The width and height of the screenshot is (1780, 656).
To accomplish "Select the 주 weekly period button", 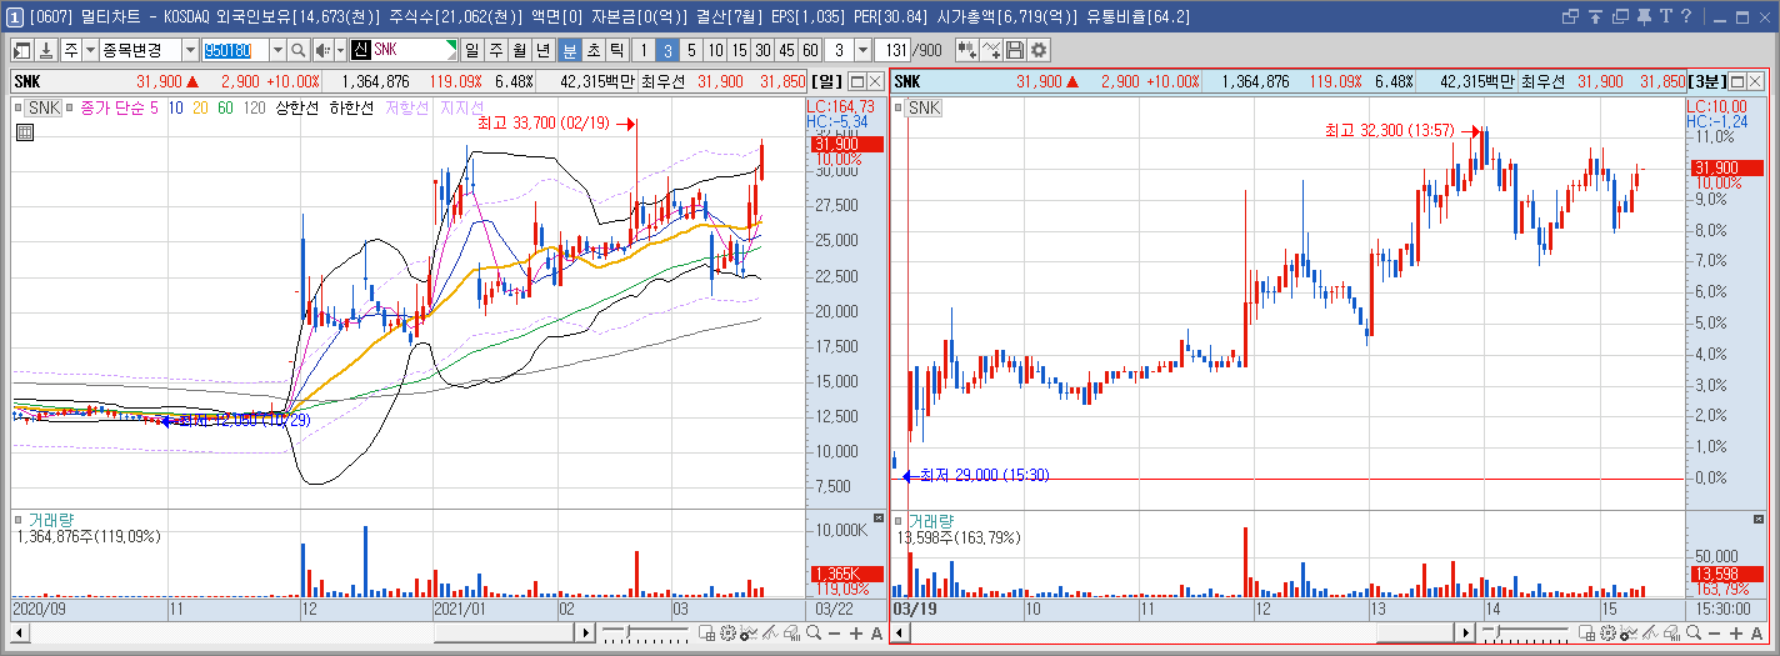I will (x=496, y=50).
